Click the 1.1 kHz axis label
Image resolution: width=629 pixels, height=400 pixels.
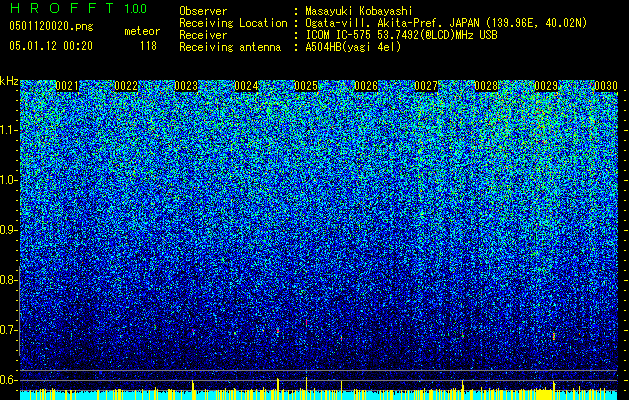[x=8, y=130]
